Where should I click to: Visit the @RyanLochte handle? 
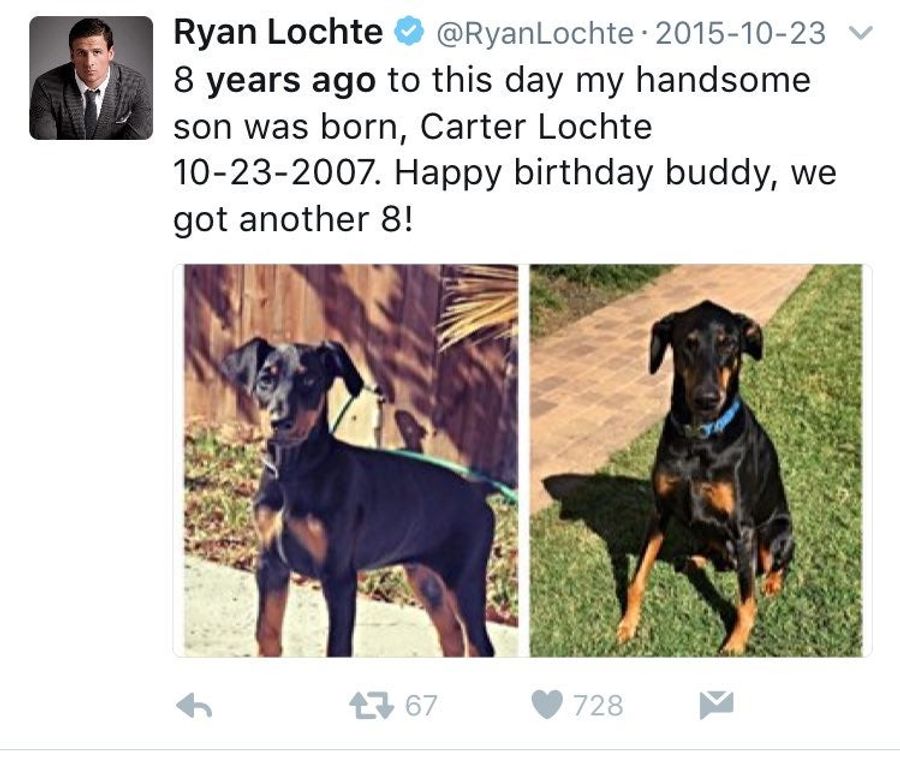coord(534,33)
